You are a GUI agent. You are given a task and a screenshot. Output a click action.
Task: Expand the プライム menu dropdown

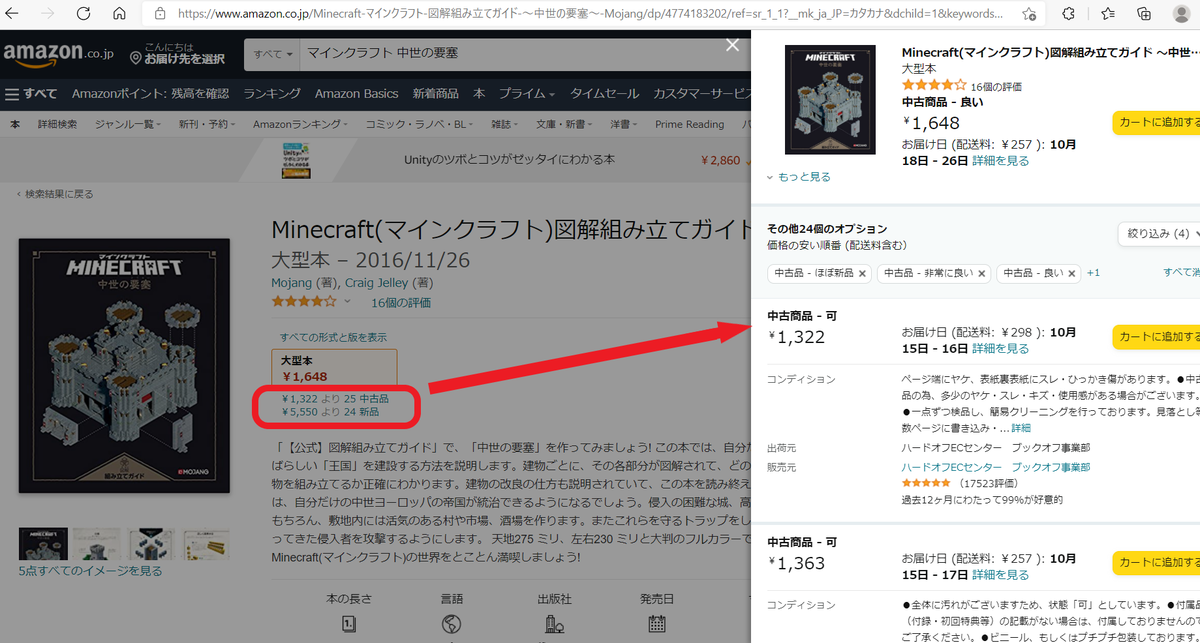pyautogui.click(x=526, y=94)
